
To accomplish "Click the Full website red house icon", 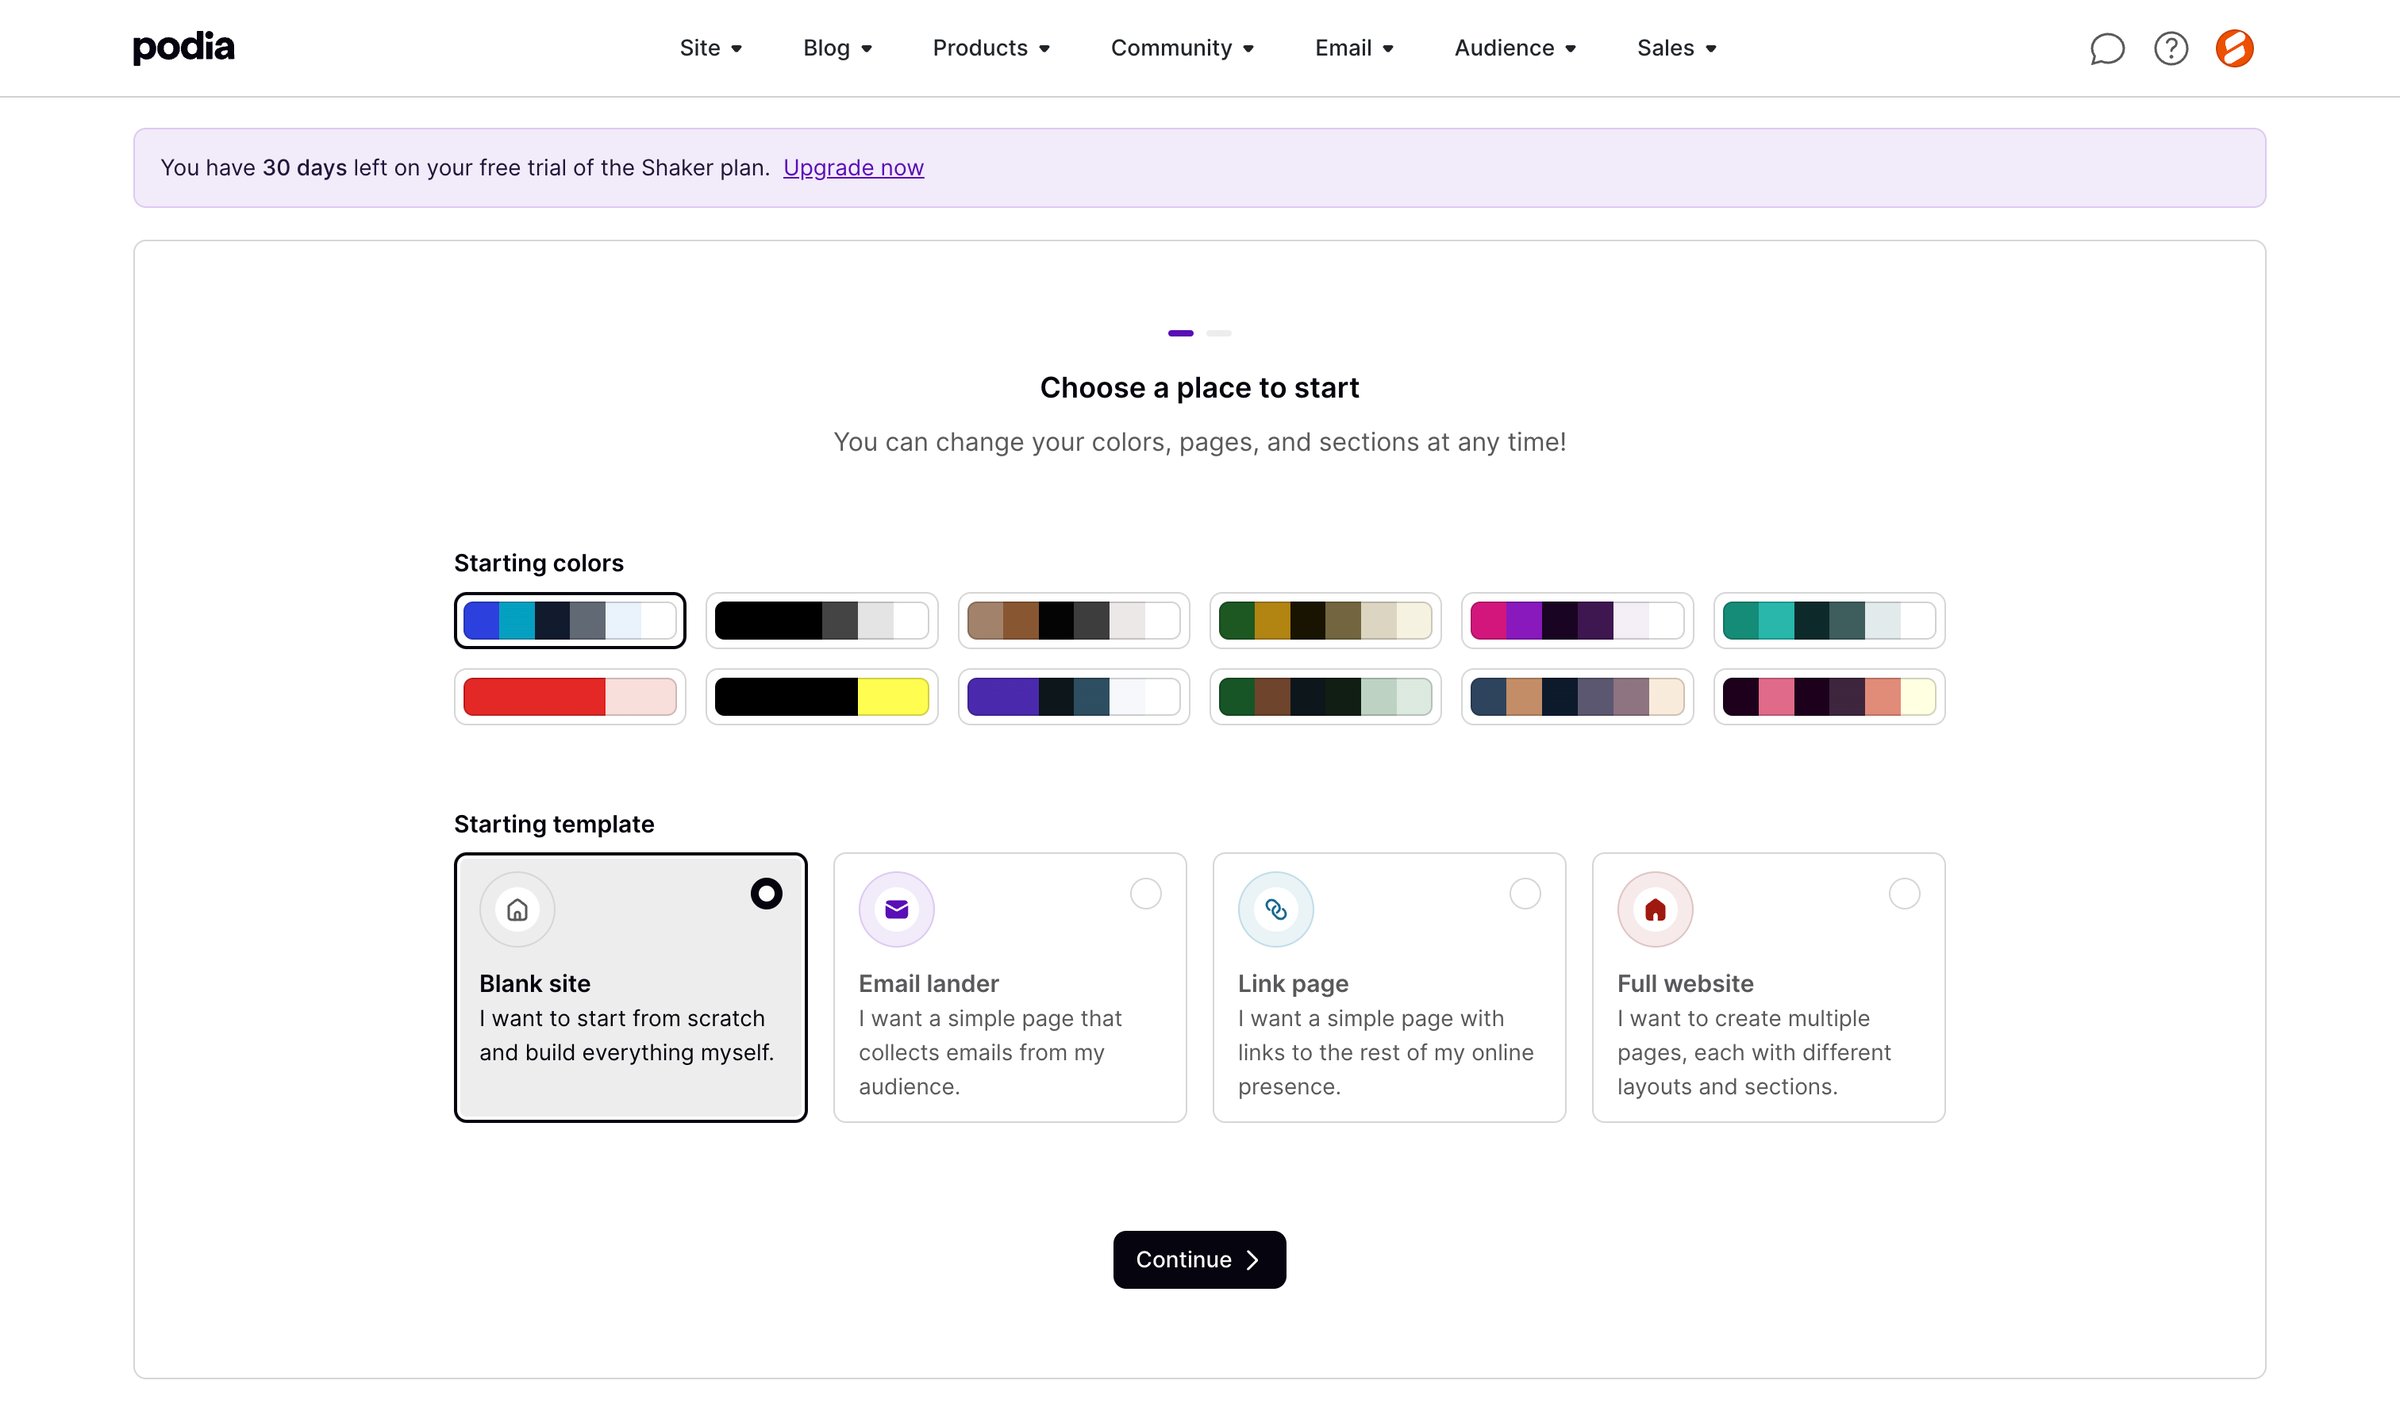I will coord(1655,909).
